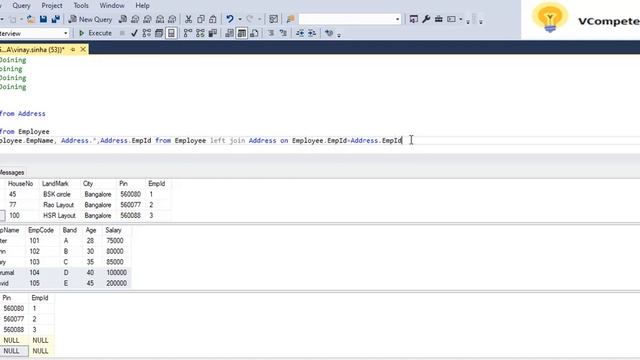The height and width of the screenshot is (360, 640).
Task: Open the Toolbox icon
Action: point(438,19)
